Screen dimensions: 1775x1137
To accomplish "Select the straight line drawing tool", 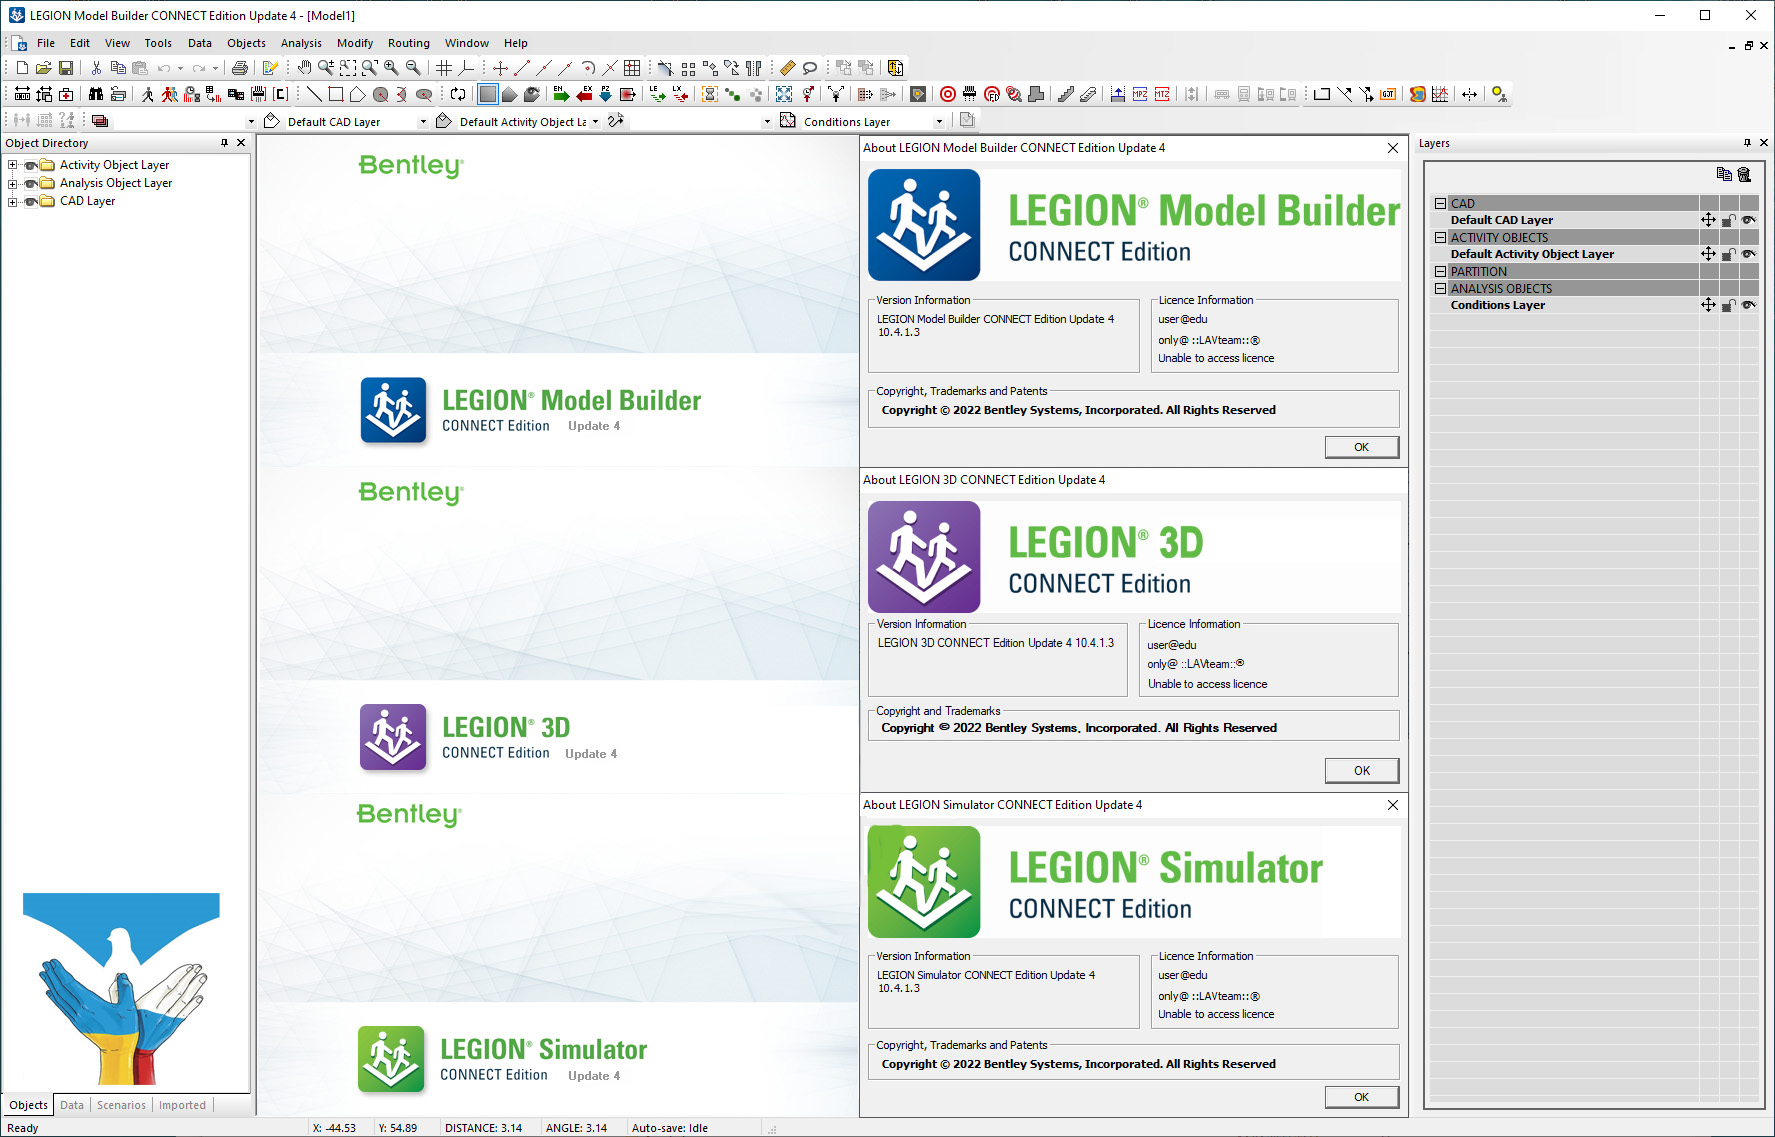I will [314, 94].
